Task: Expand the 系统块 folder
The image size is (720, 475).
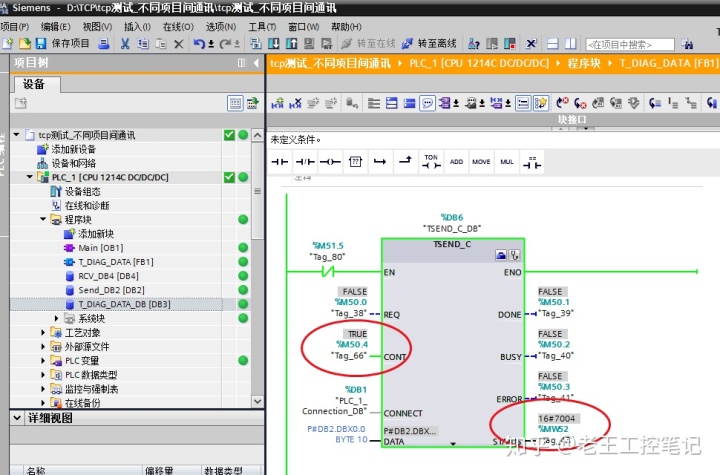Action: click(x=56, y=318)
